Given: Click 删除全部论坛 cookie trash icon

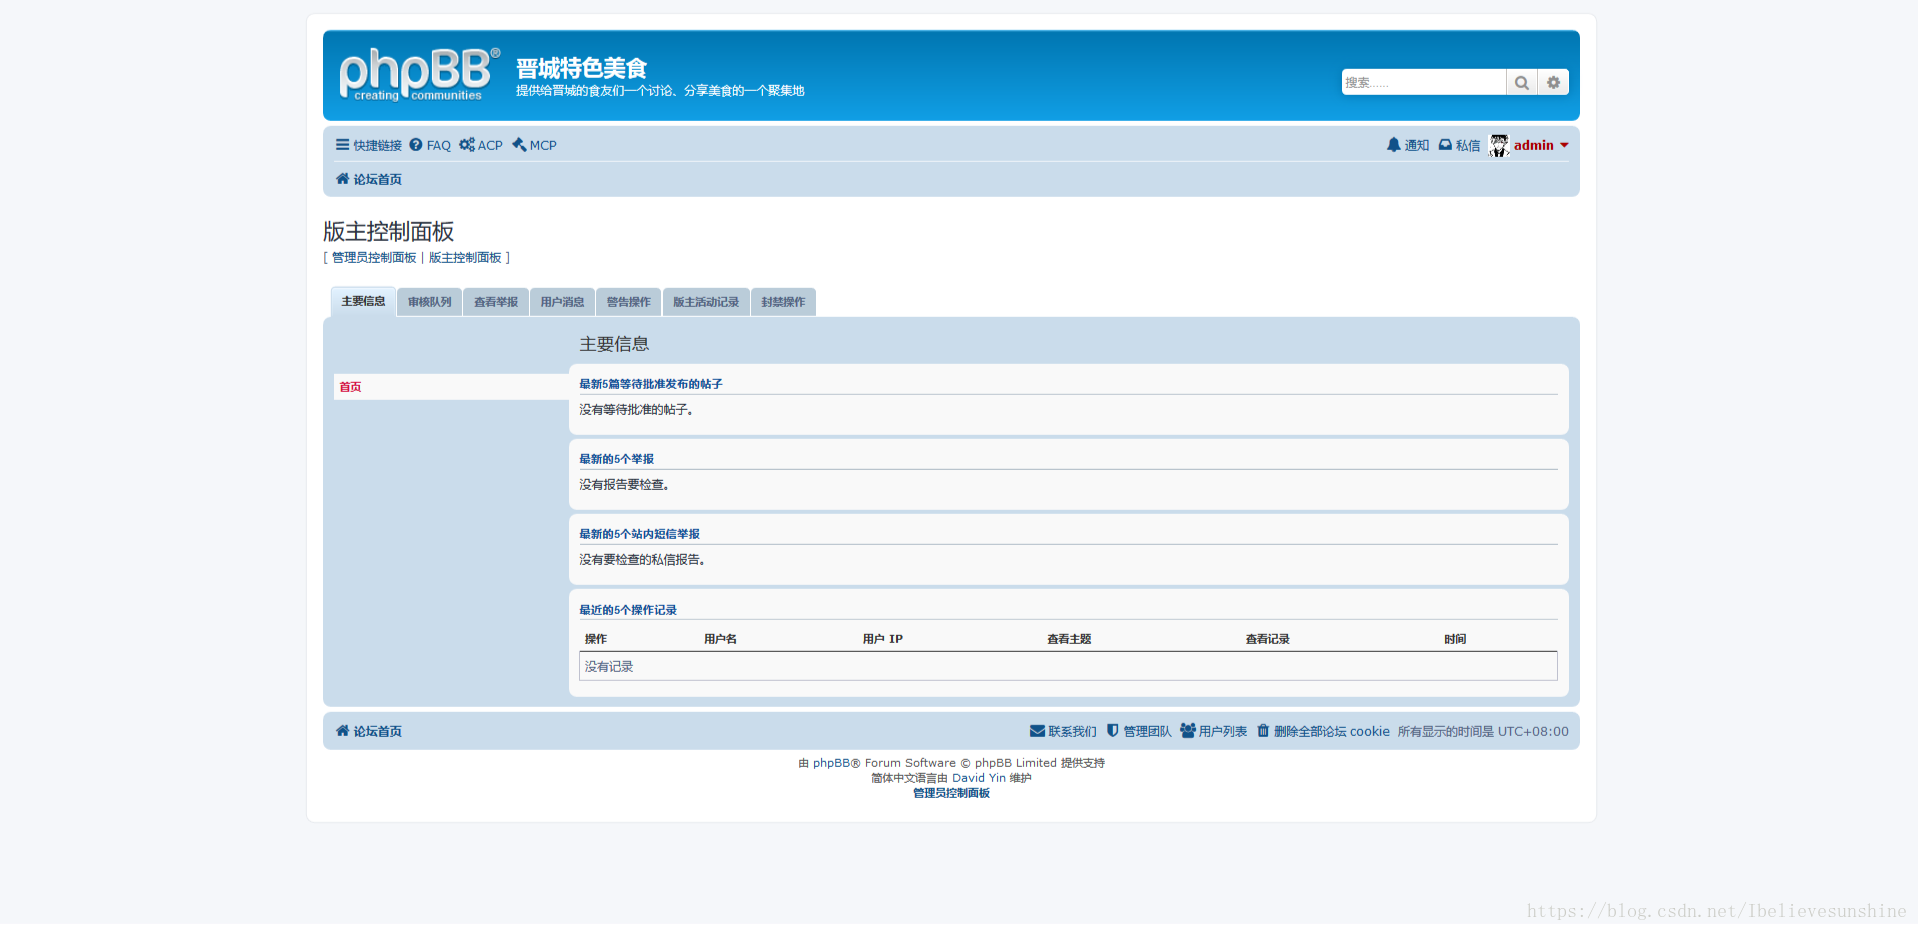Looking at the screenshot, I should (1263, 731).
